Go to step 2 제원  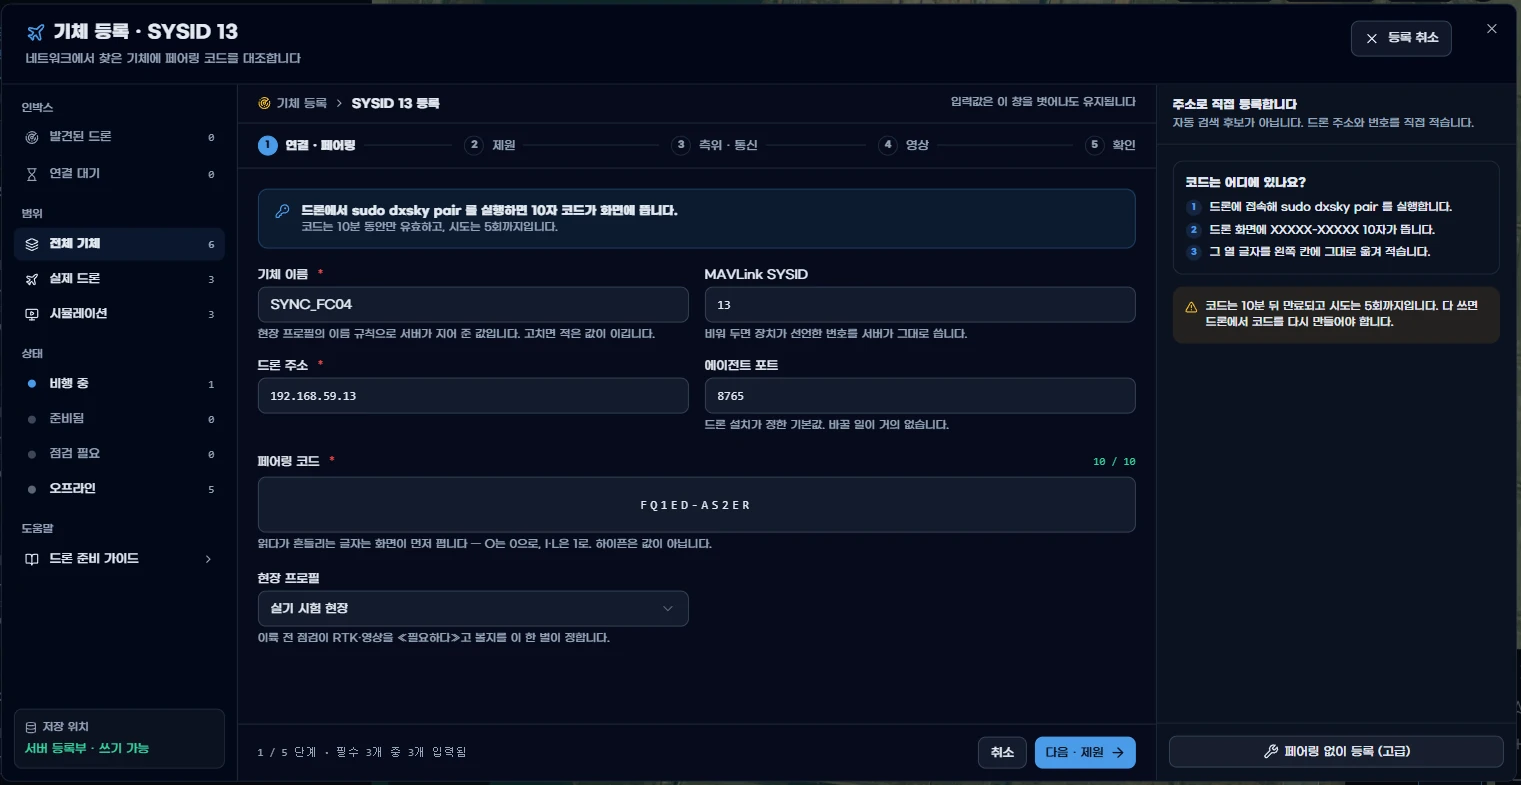(x=490, y=145)
